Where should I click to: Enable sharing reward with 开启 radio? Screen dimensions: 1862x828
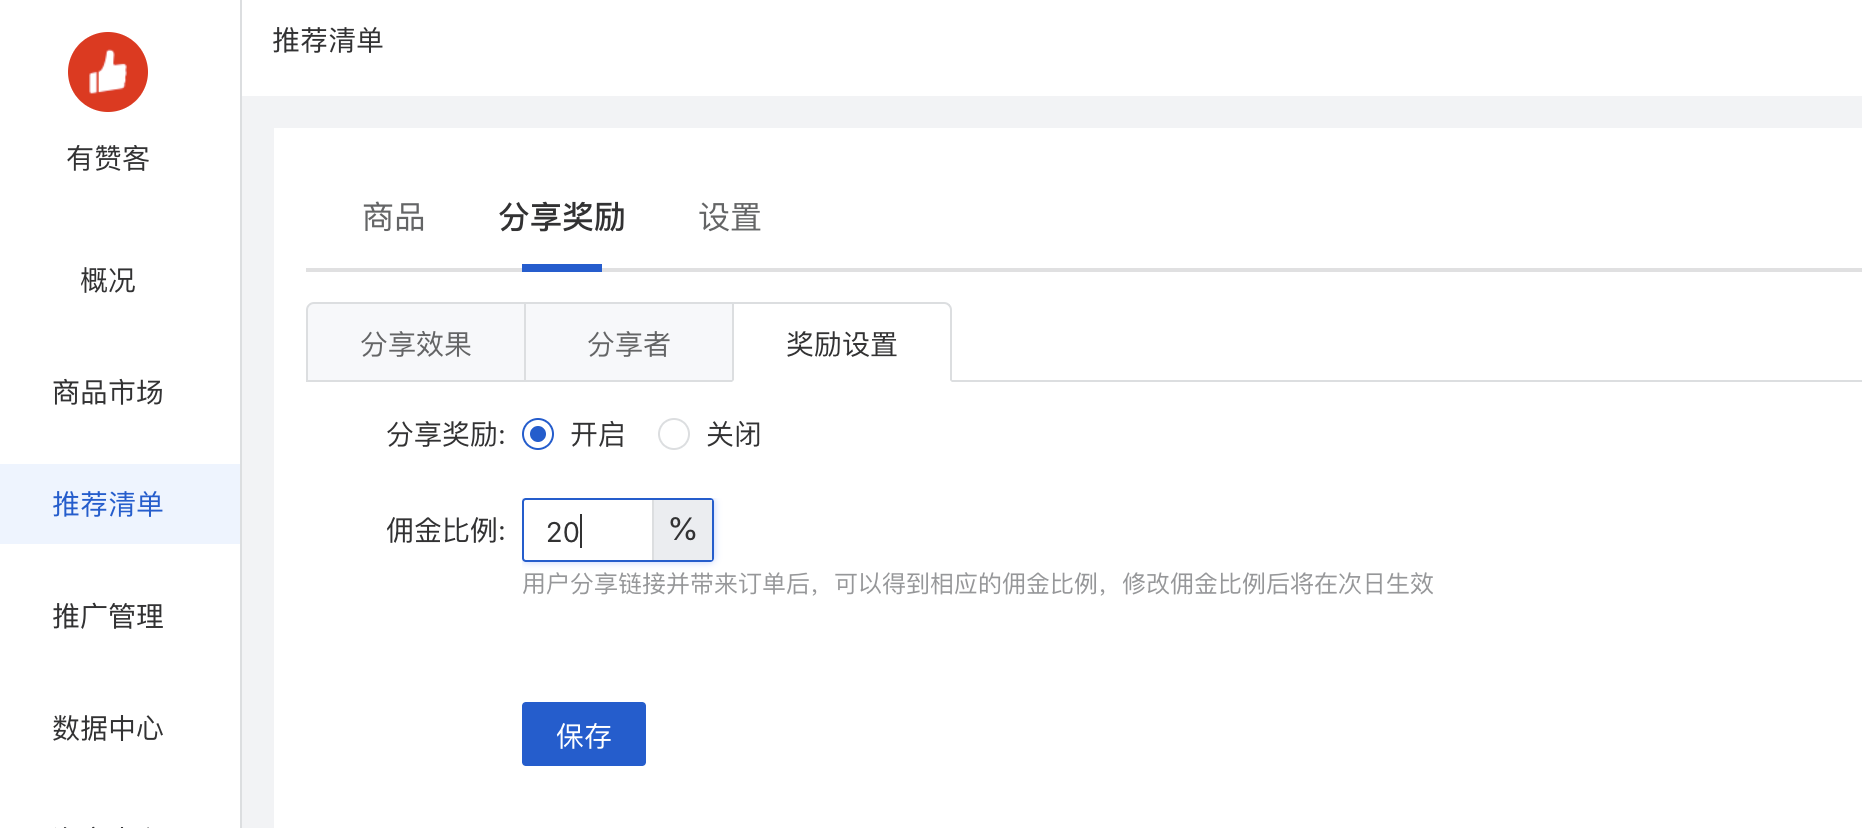(x=538, y=434)
